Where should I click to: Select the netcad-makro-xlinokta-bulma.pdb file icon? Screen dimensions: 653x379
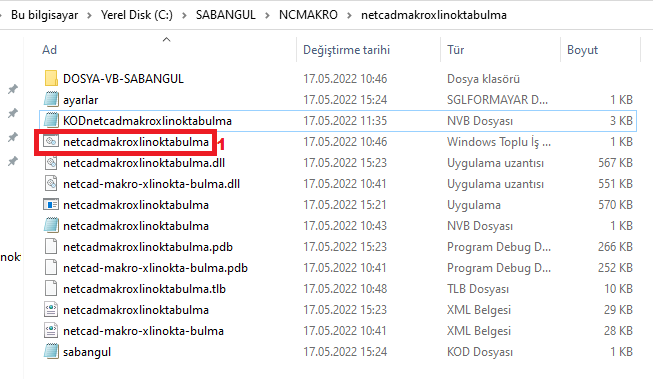(51, 267)
